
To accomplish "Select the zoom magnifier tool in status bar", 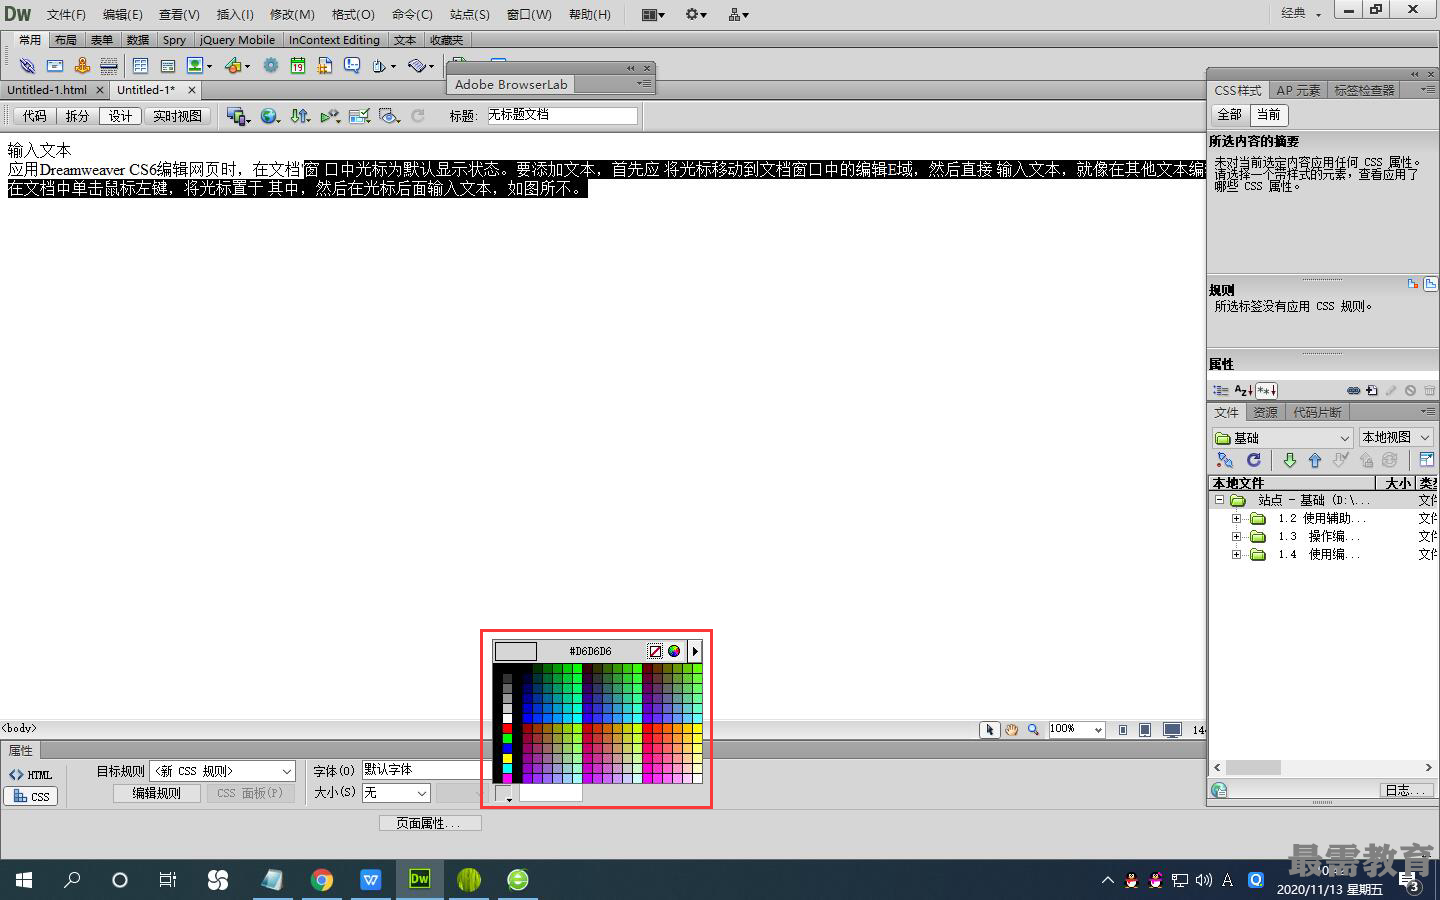I will tap(1033, 730).
